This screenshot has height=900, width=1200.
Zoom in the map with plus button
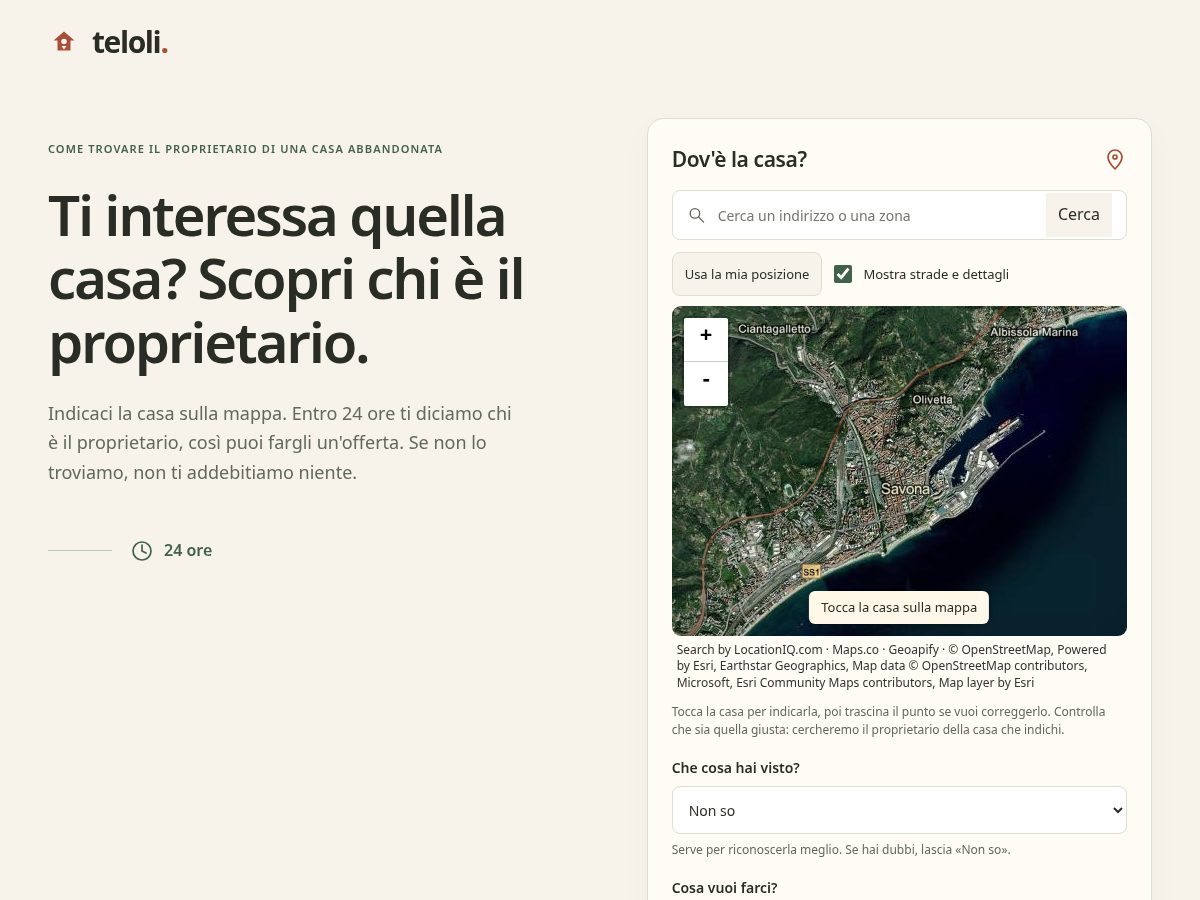pyautogui.click(x=706, y=340)
